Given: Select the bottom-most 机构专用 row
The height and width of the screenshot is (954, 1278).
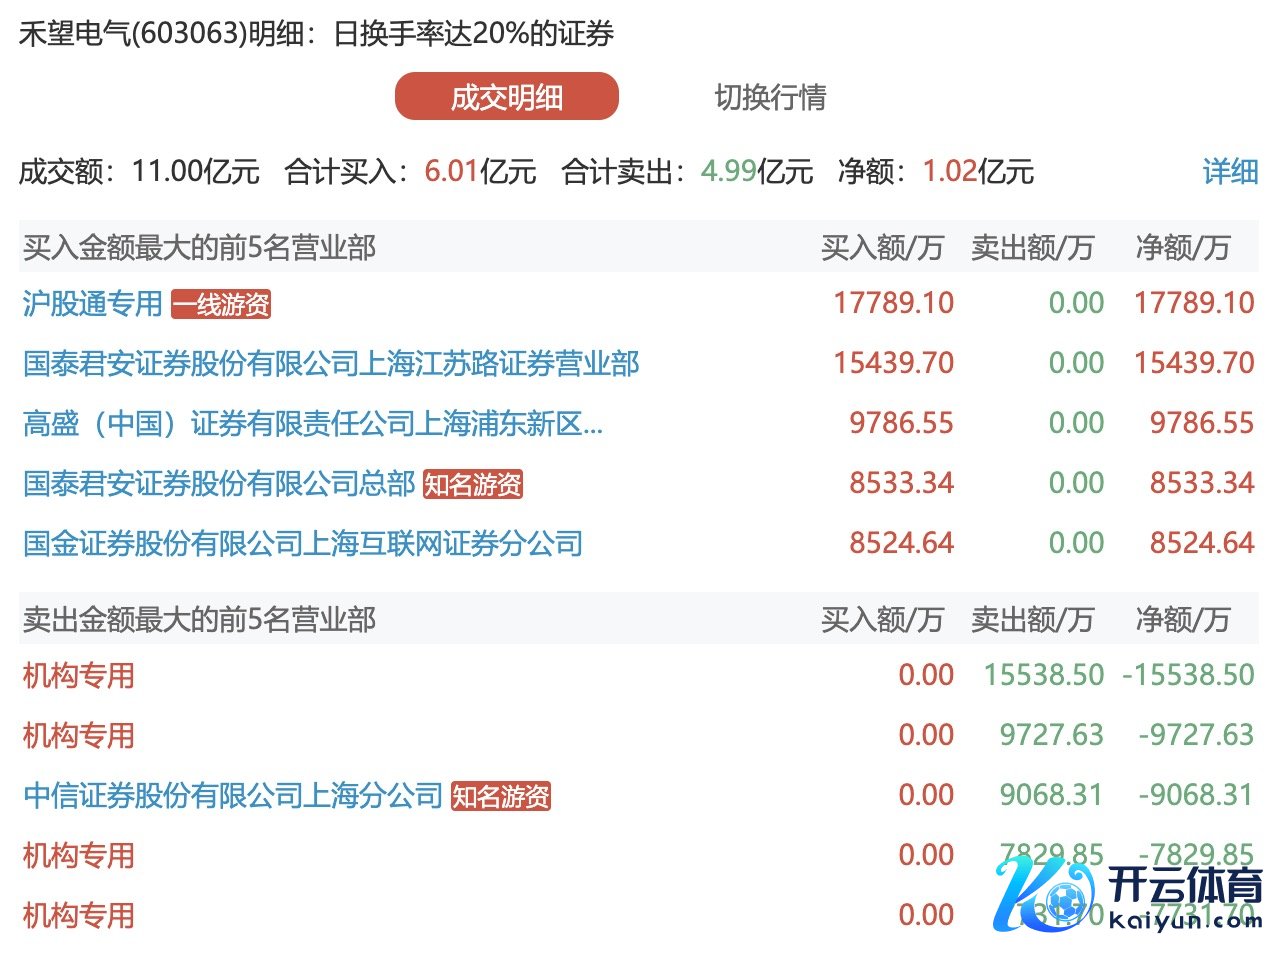Looking at the screenshot, I should (79, 915).
